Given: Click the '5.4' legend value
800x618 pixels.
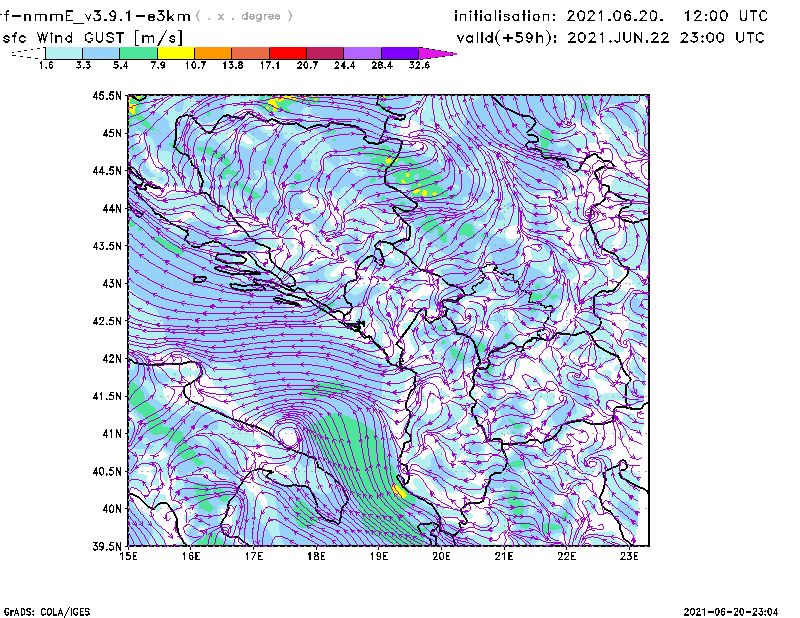Looking at the screenshot, I should (120, 65).
